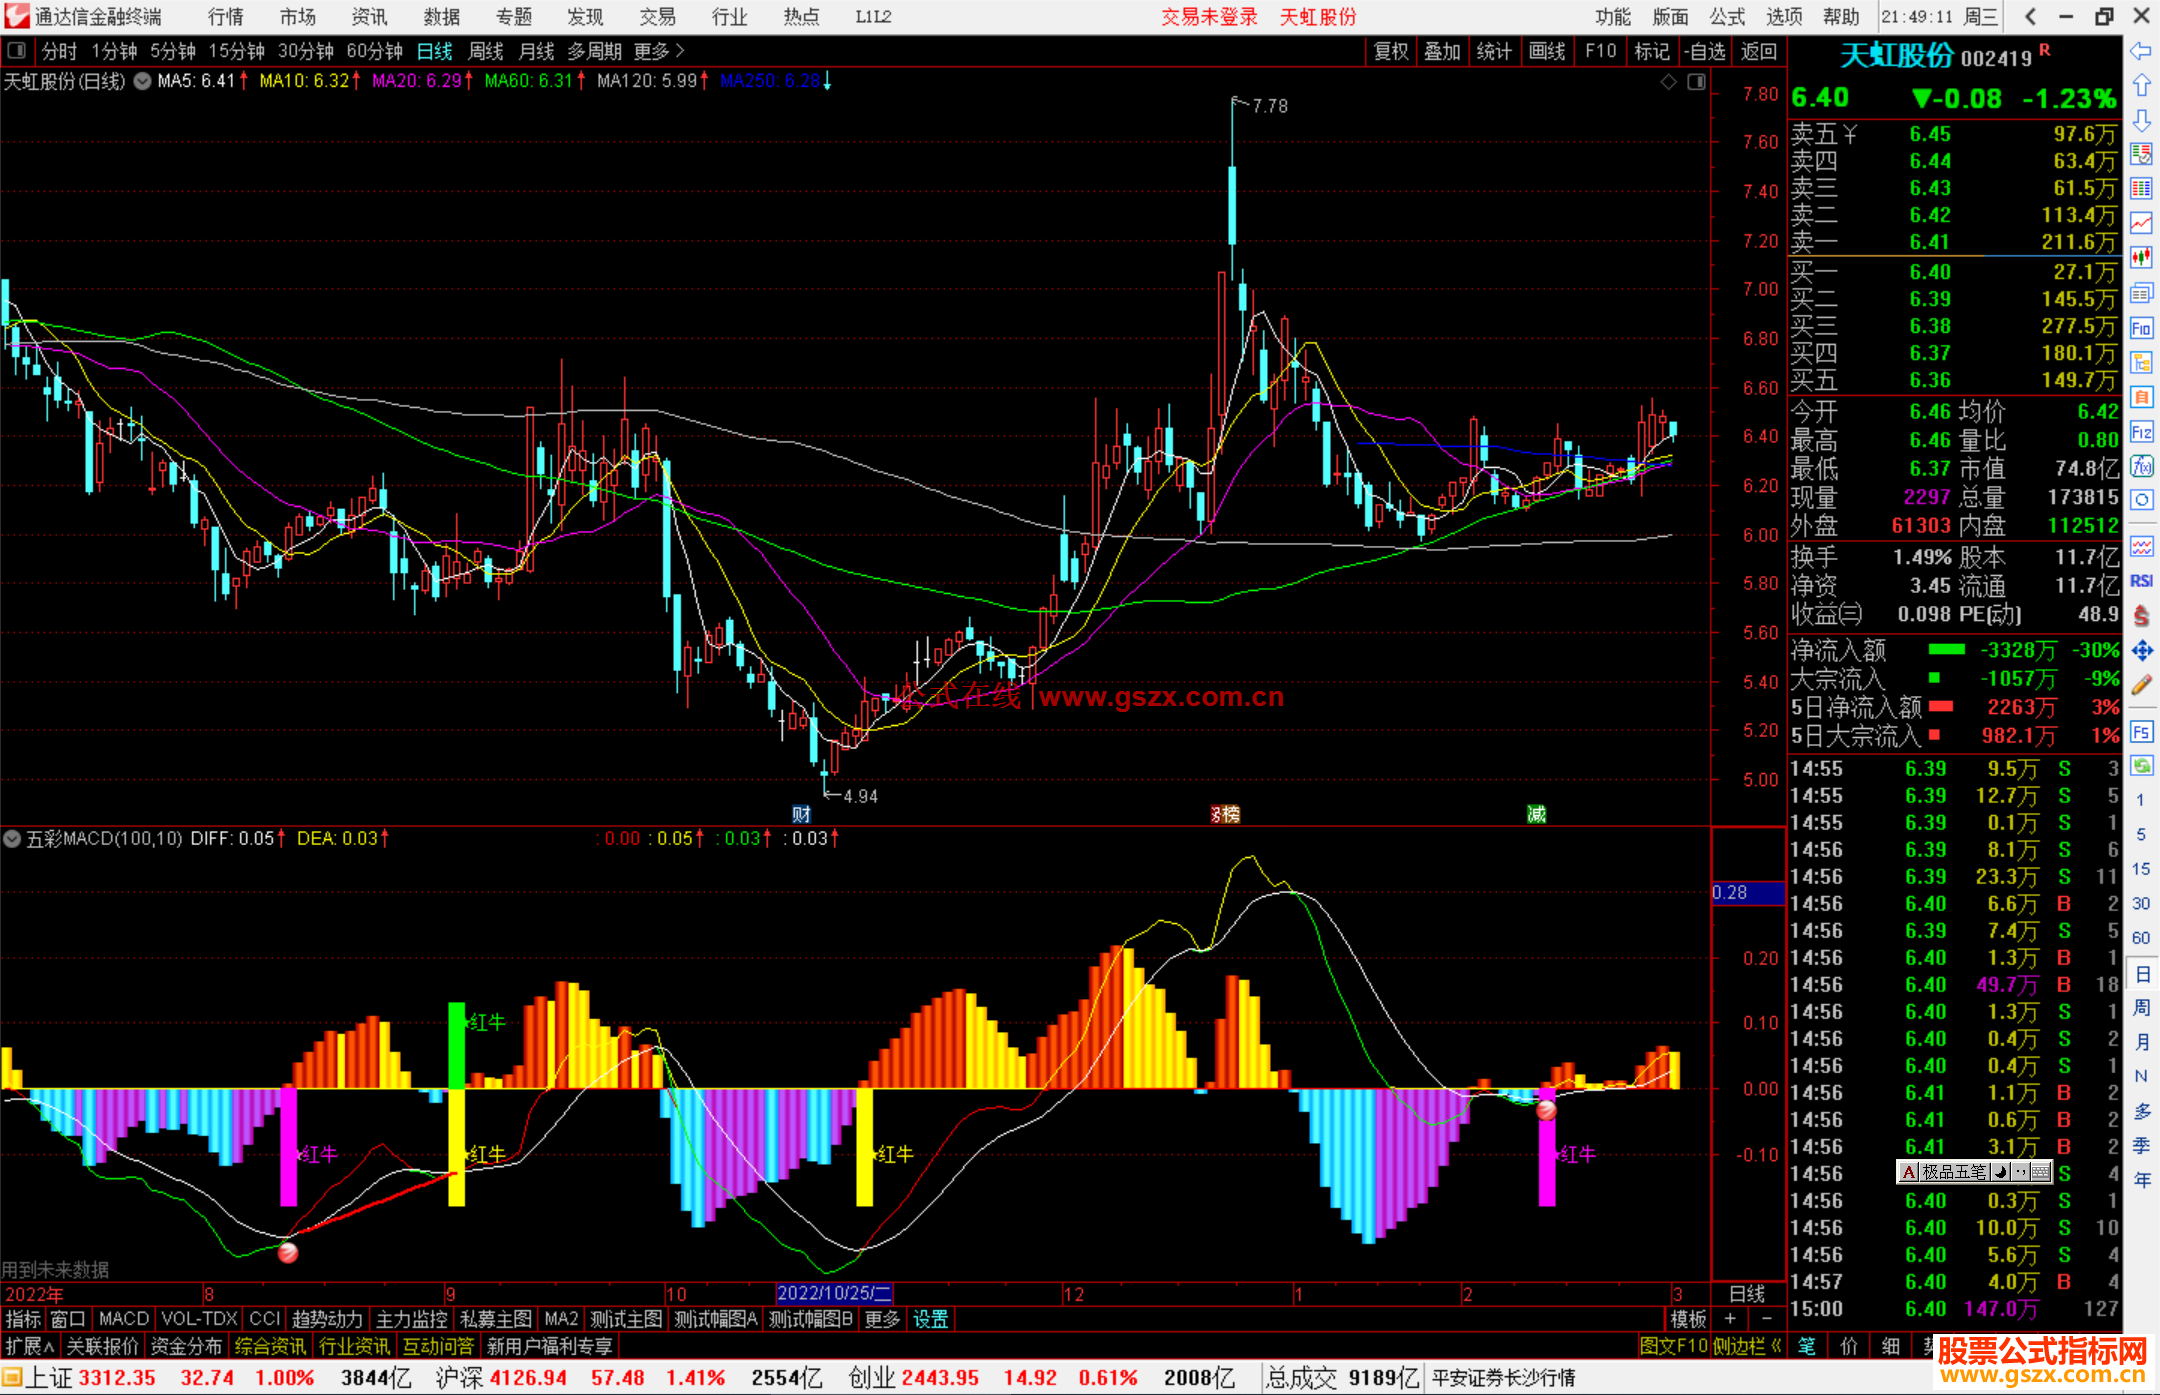Expand 更多 periods chevron in timeframe bar
This screenshot has height=1395, width=2160.
click(680, 51)
